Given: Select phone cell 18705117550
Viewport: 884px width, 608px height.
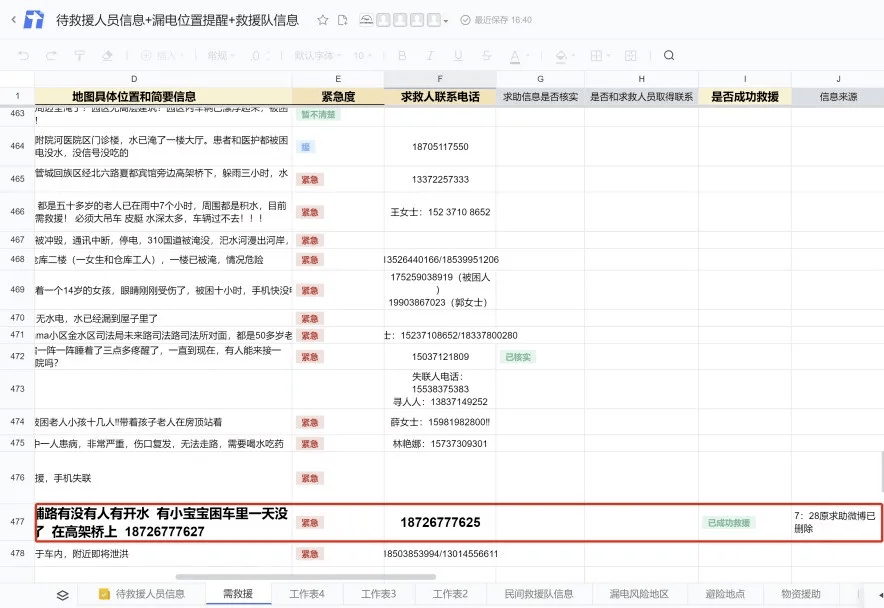Looking at the screenshot, I should click(x=440, y=147).
